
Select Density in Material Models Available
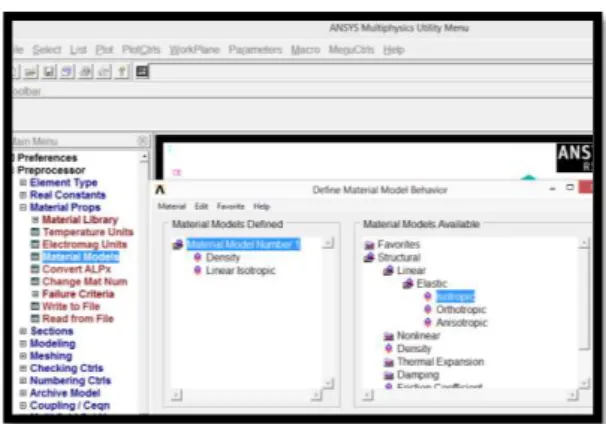click(x=414, y=349)
